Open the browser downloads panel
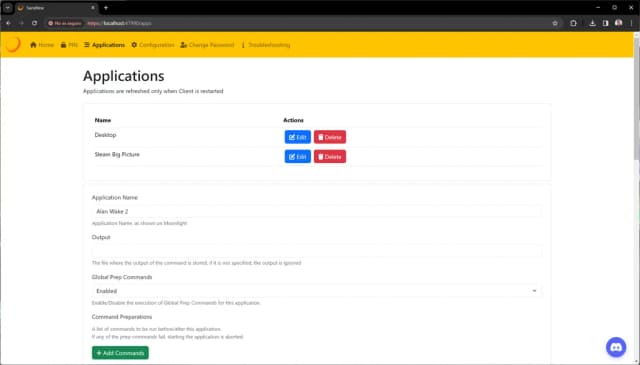 (x=592, y=23)
